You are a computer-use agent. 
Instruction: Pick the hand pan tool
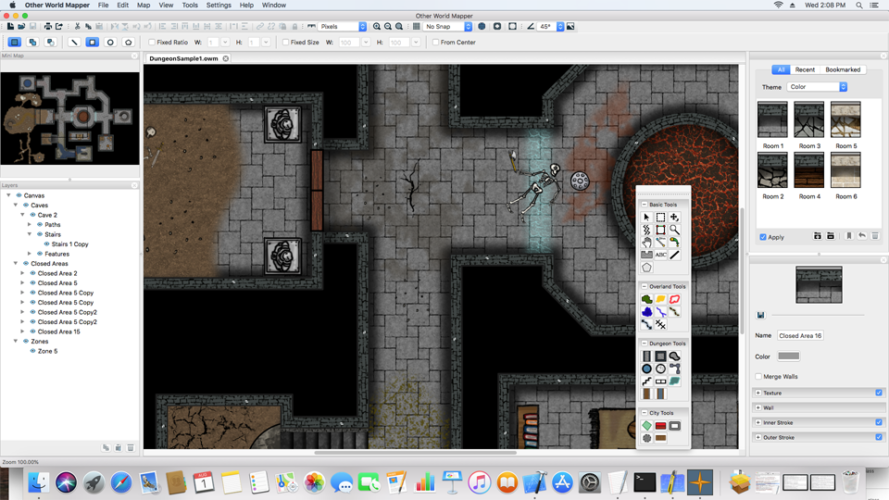click(646, 242)
